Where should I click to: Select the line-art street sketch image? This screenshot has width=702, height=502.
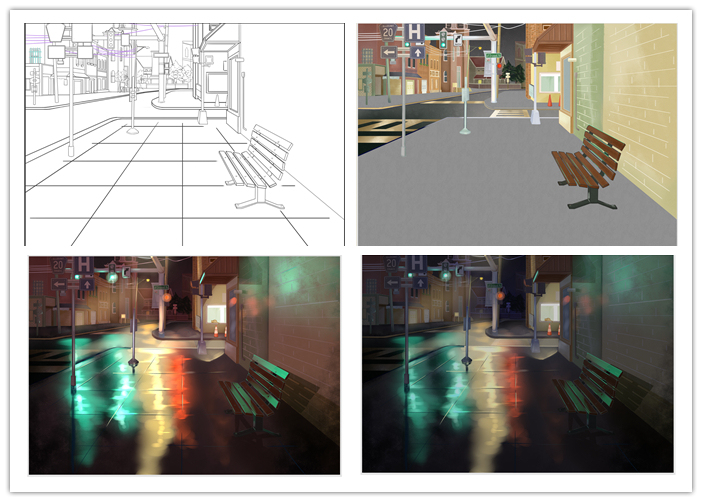184,134
